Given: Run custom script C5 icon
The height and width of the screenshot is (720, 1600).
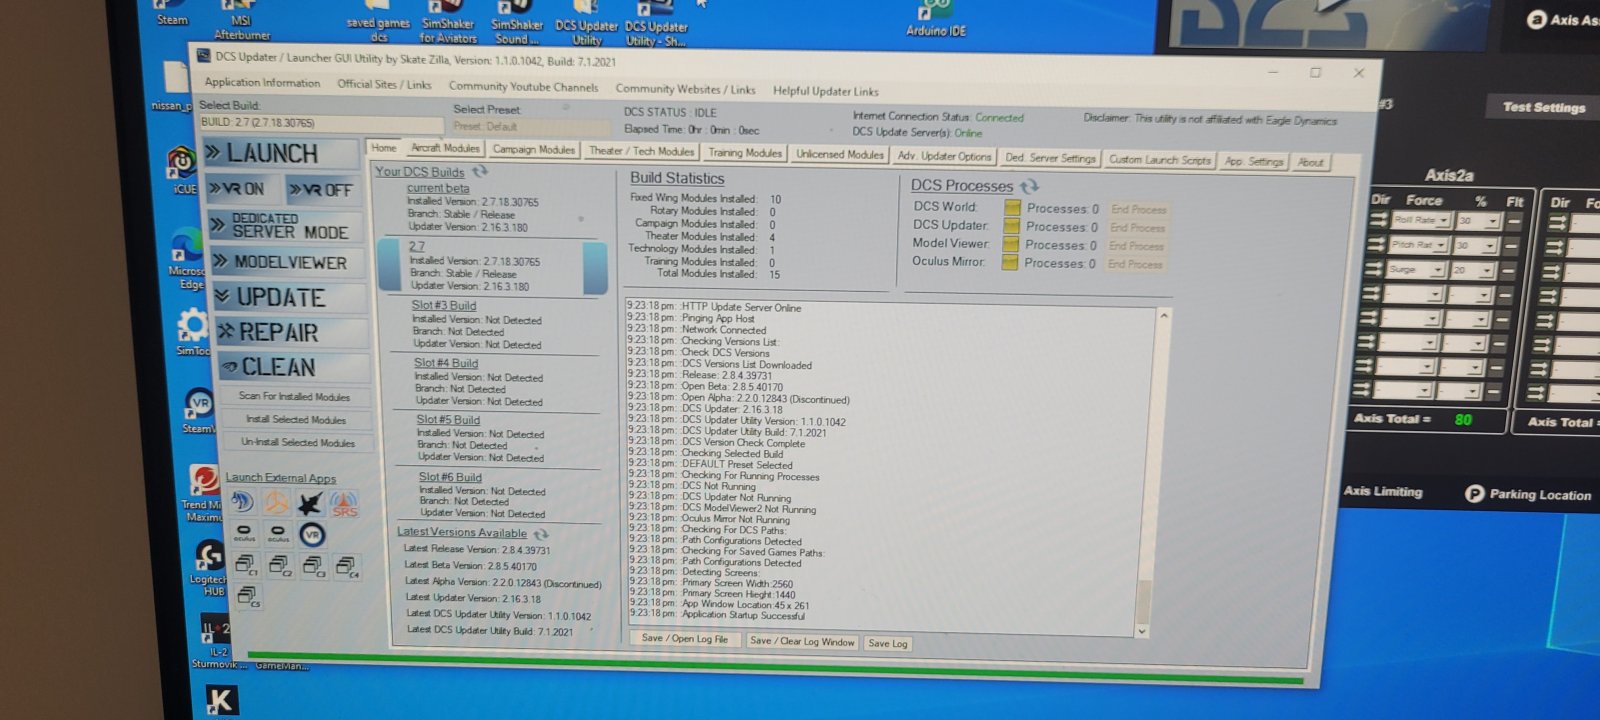Looking at the screenshot, I should [x=247, y=597].
